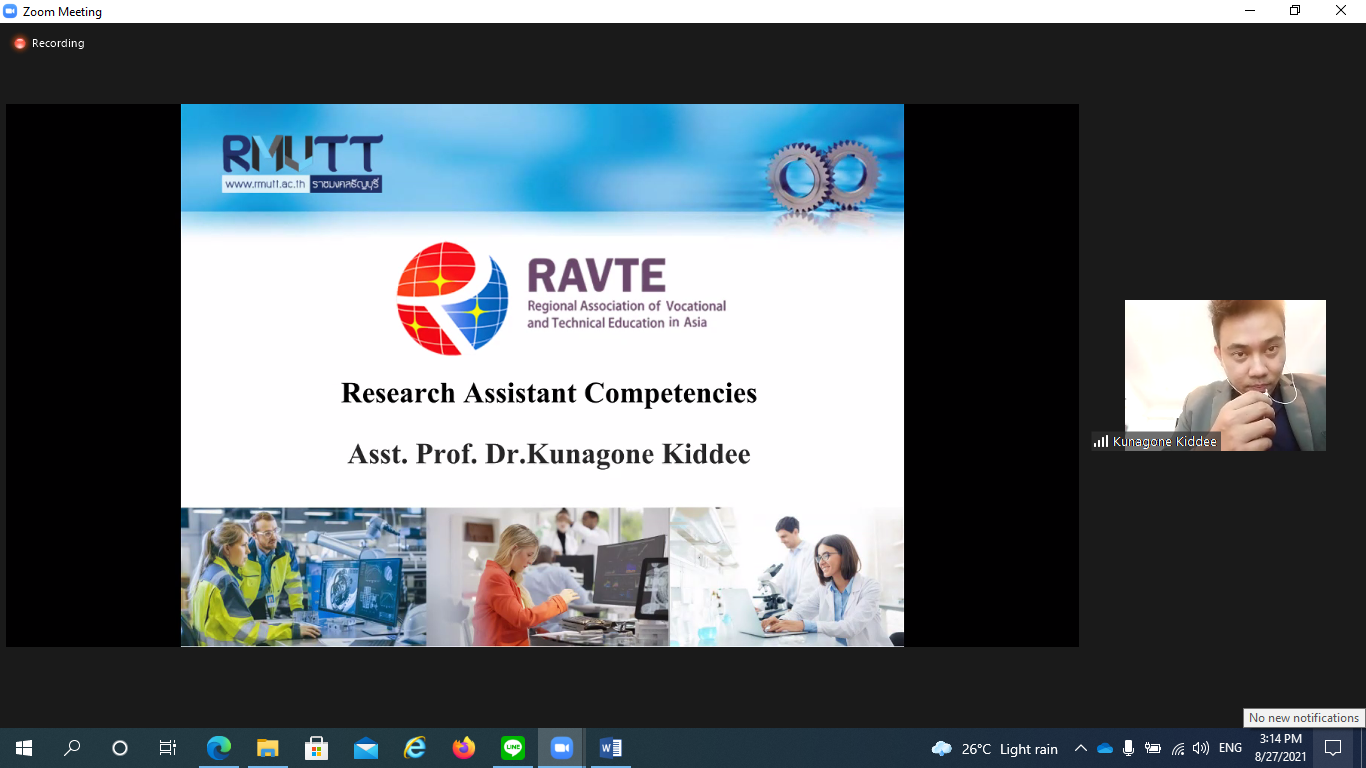
Task: Click Research Assistant Competencies slide title
Action: point(549,393)
